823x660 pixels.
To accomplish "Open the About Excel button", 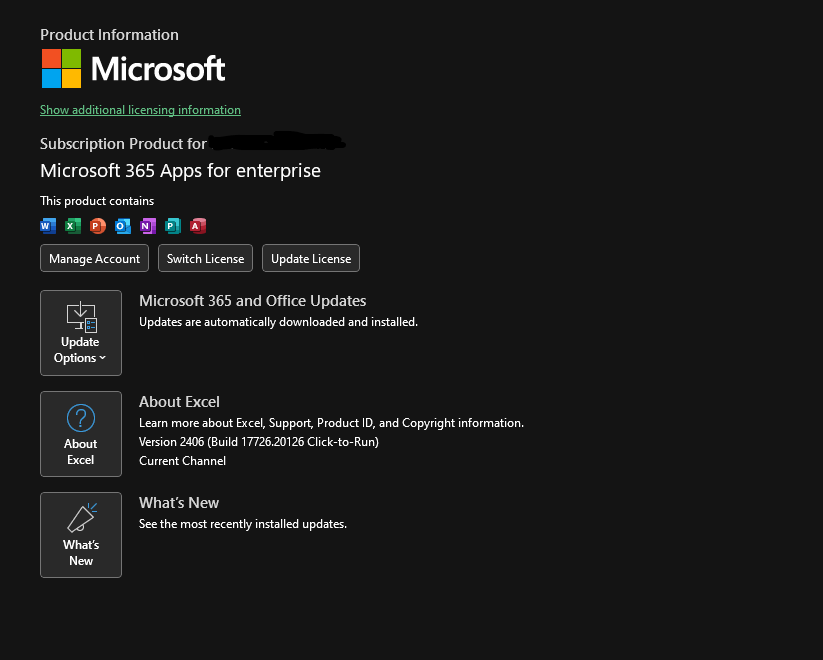I will click(81, 434).
